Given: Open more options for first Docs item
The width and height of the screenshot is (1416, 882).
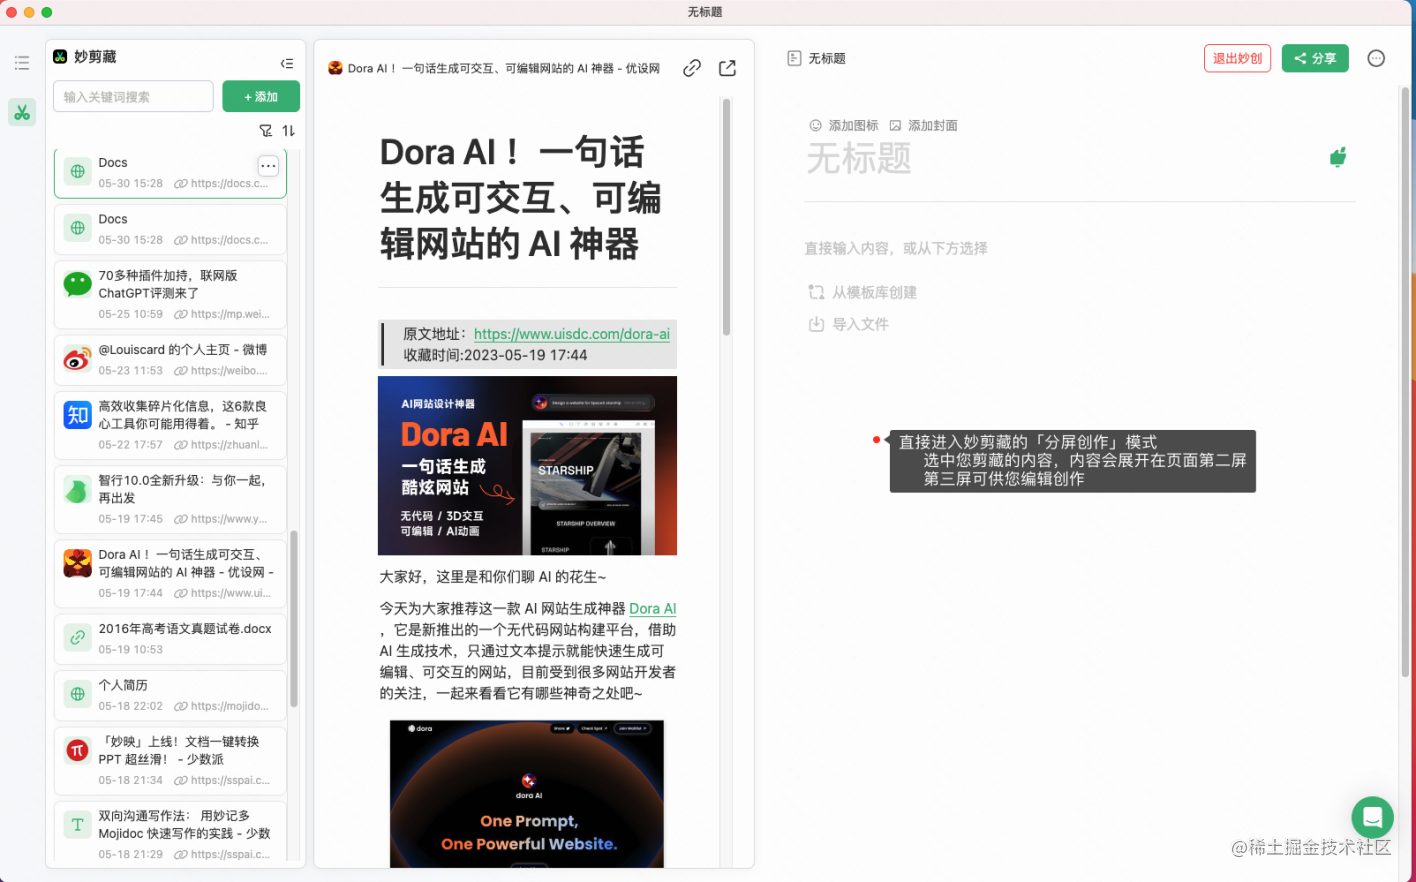Looking at the screenshot, I should pyautogui.click(x=268, y=166).
